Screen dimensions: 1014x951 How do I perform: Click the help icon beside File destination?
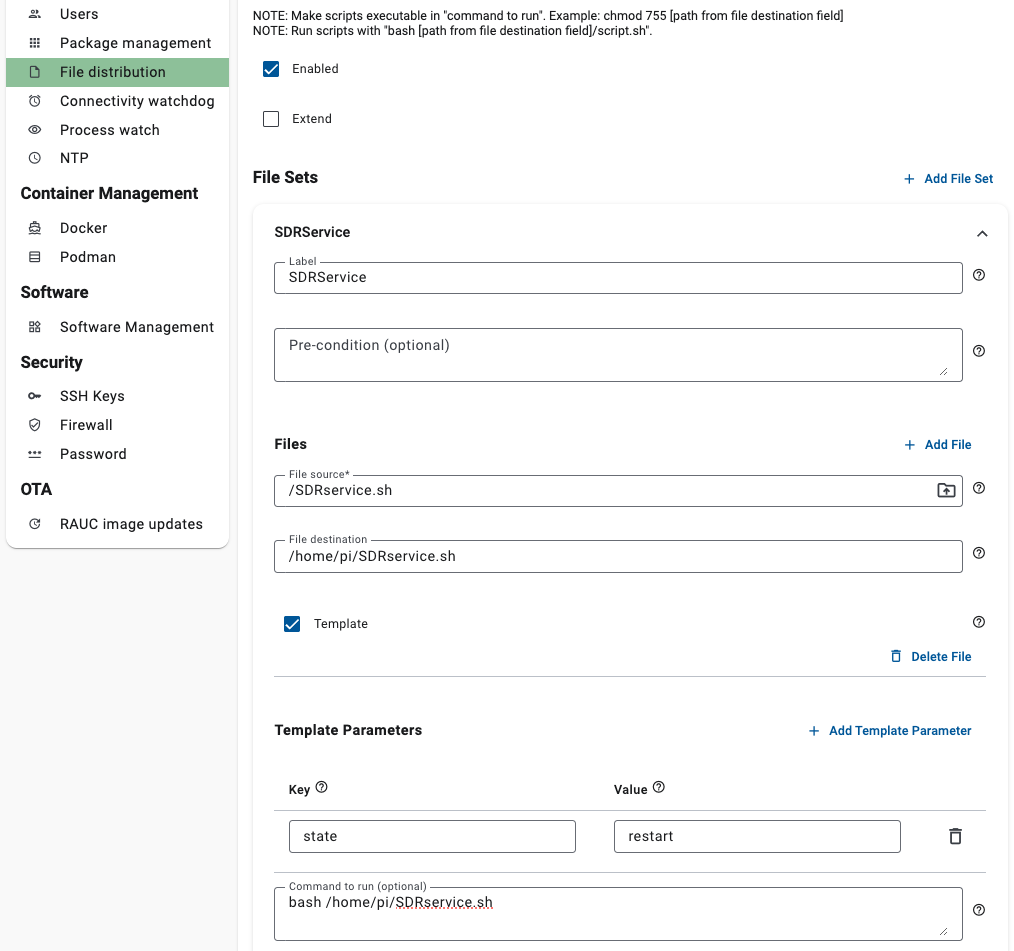[978, 552]
